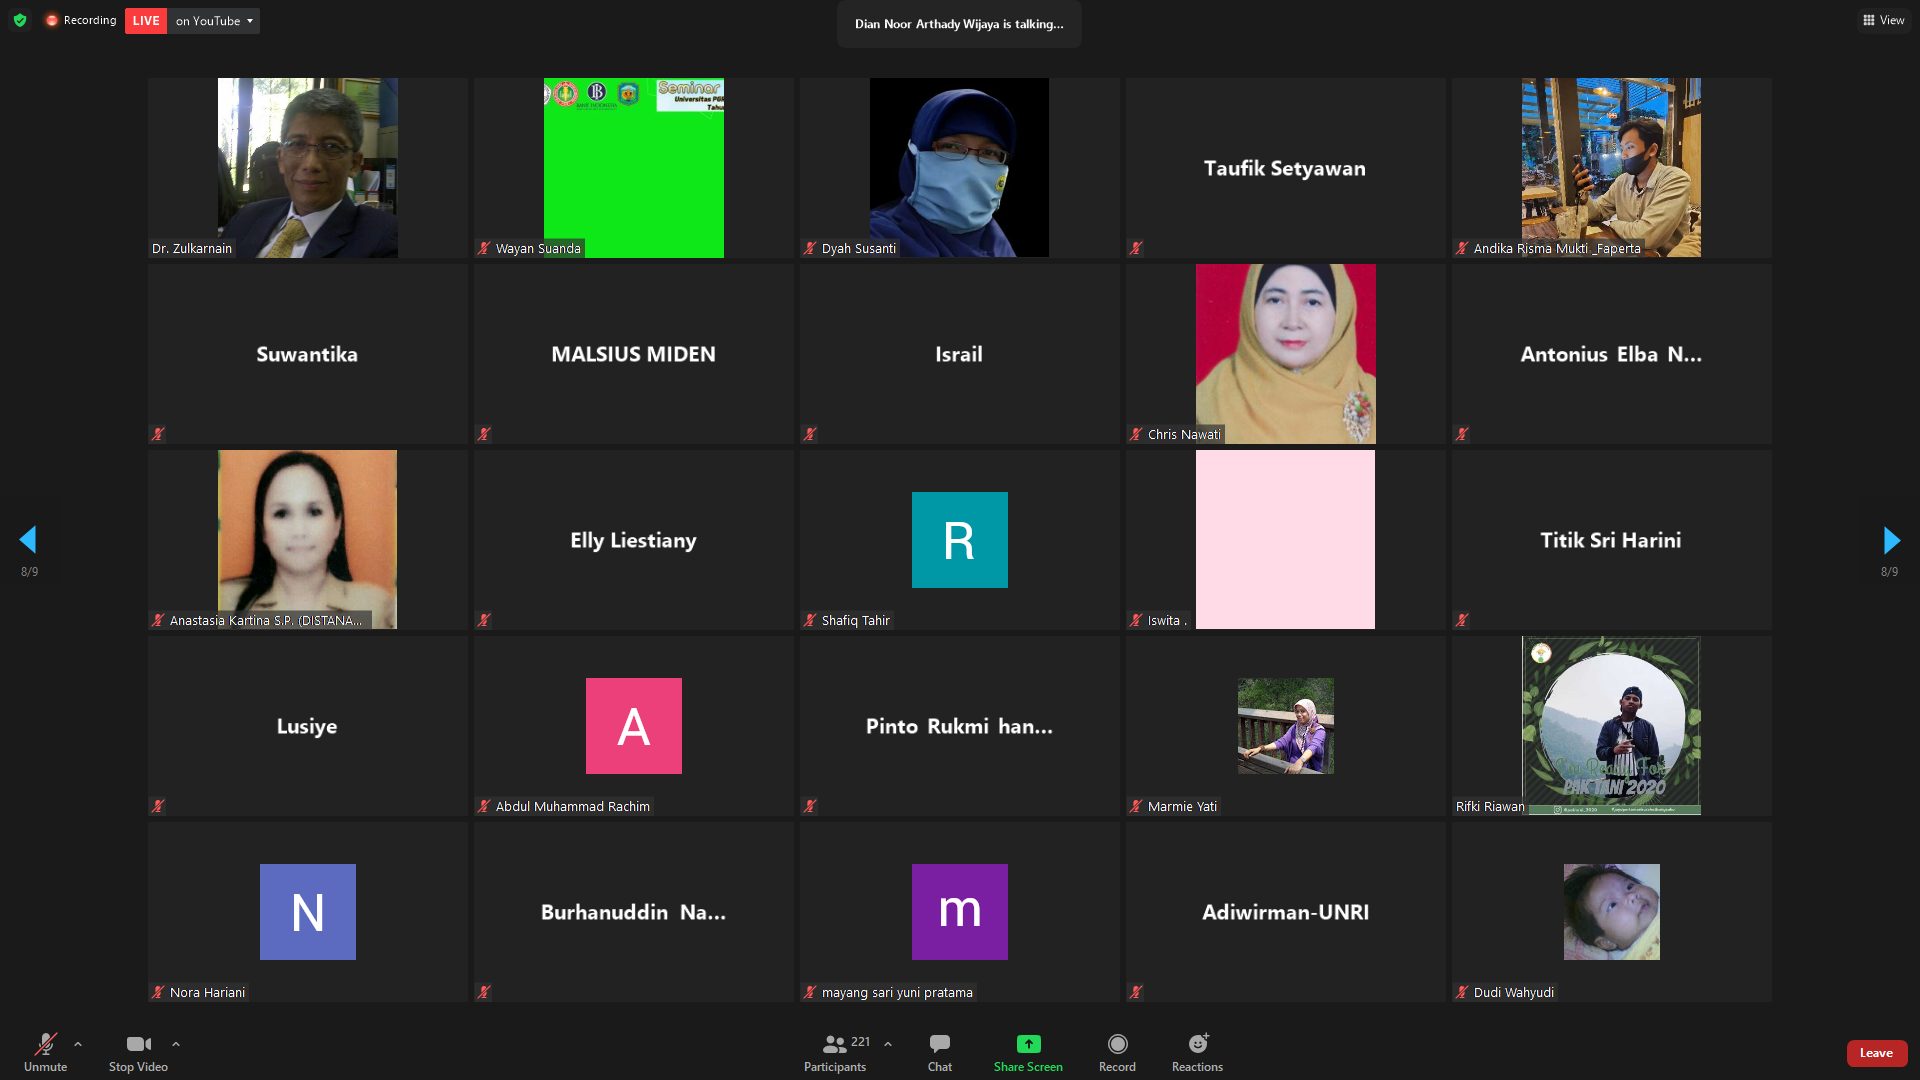Click muted mic icon on Titik Sri Harini tile
This screenshot has height=1080, width=1920.
point(1462,620)
